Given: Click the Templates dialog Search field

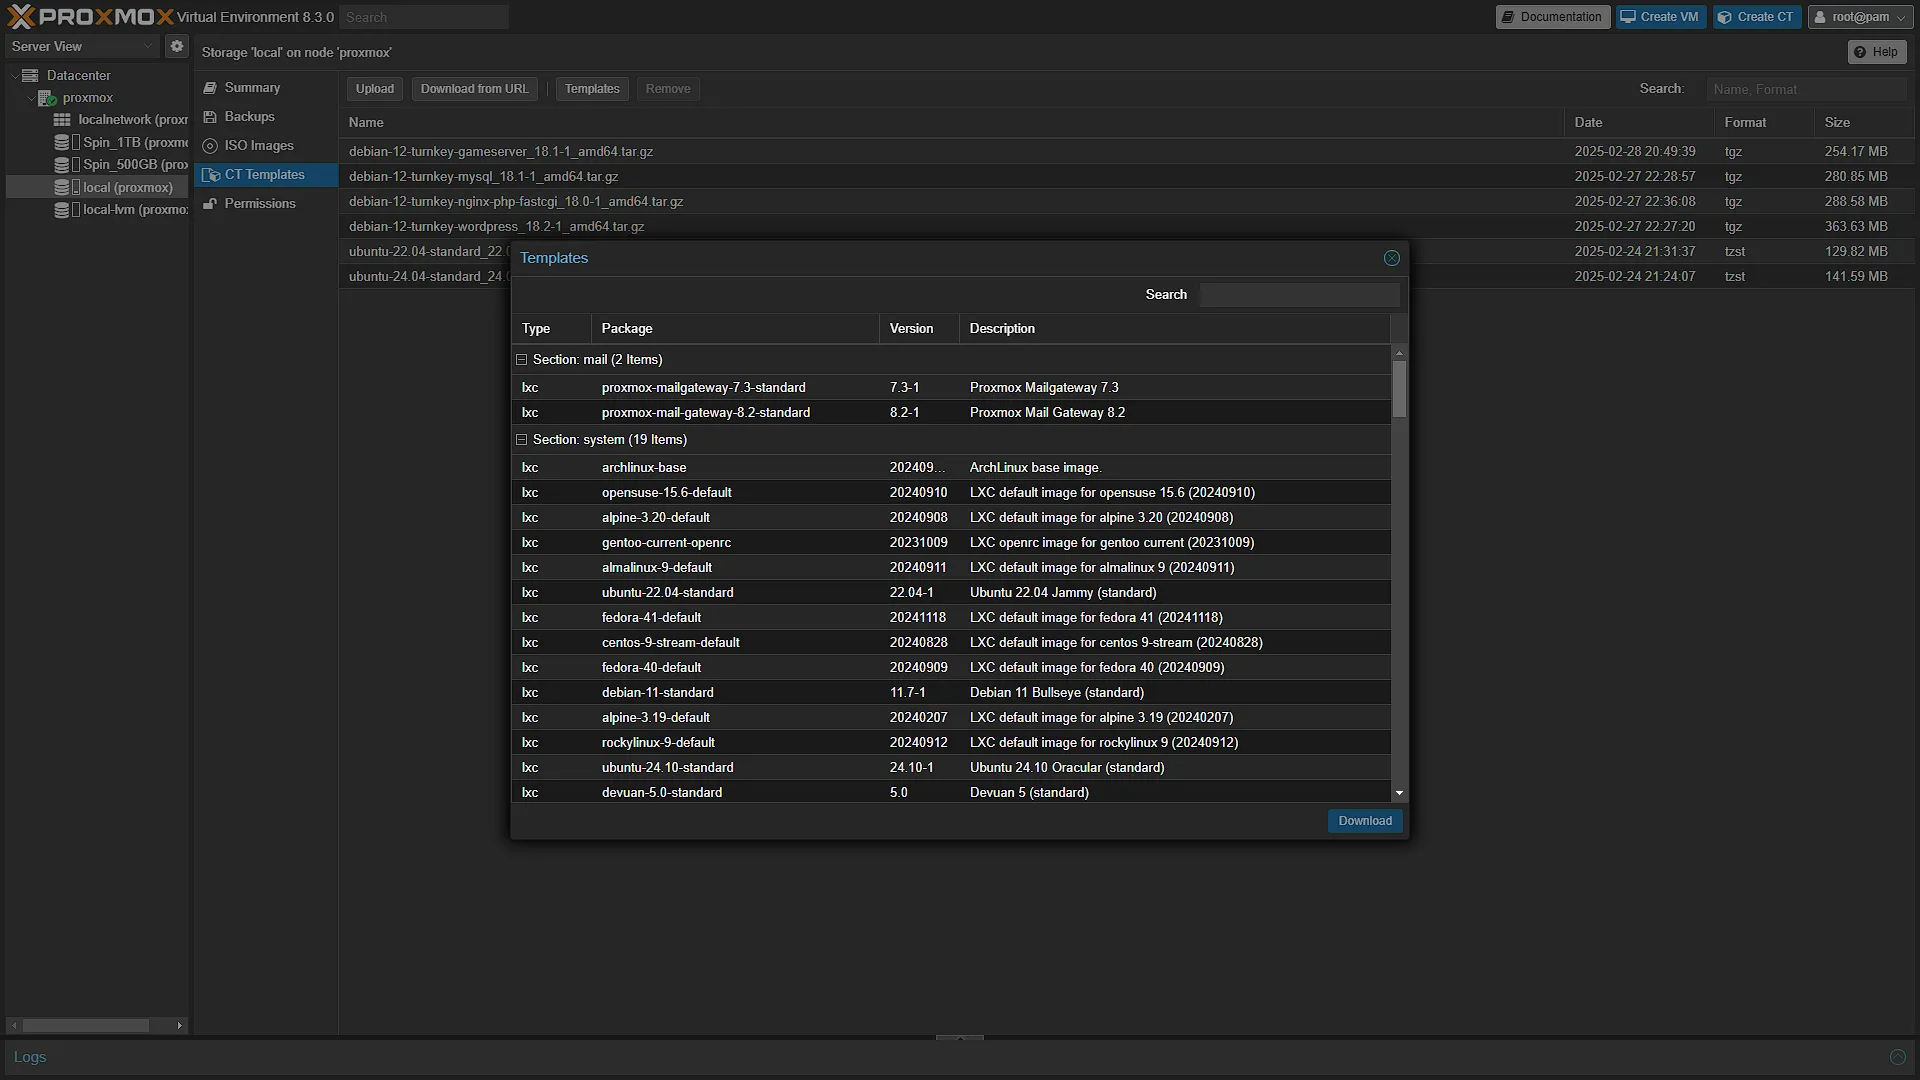Looking at the screenshot, I should pyautogui.click(x=1299, y=294).
